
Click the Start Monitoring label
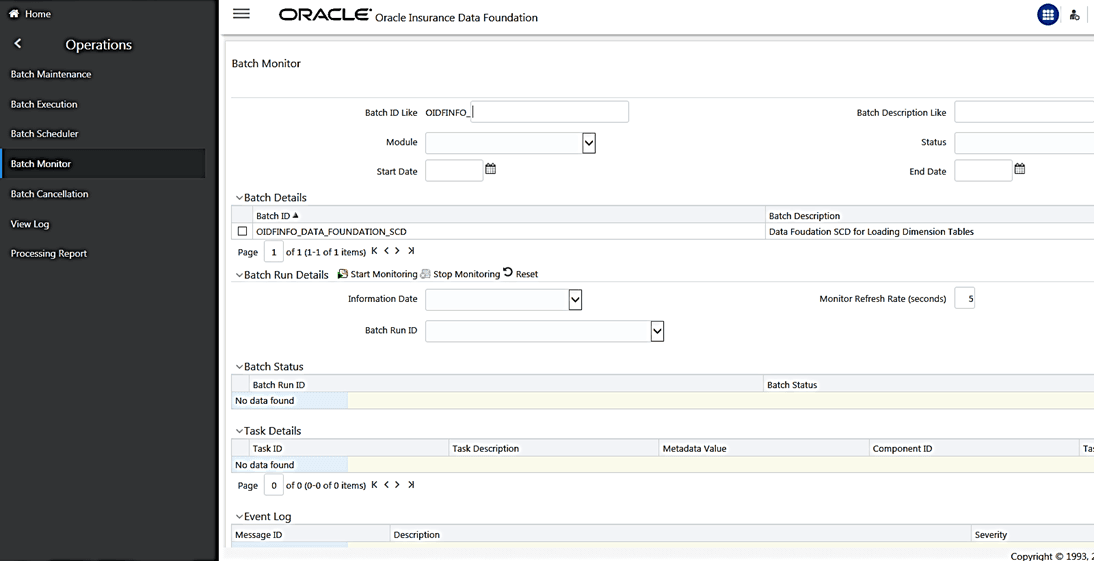coord(384,274)
